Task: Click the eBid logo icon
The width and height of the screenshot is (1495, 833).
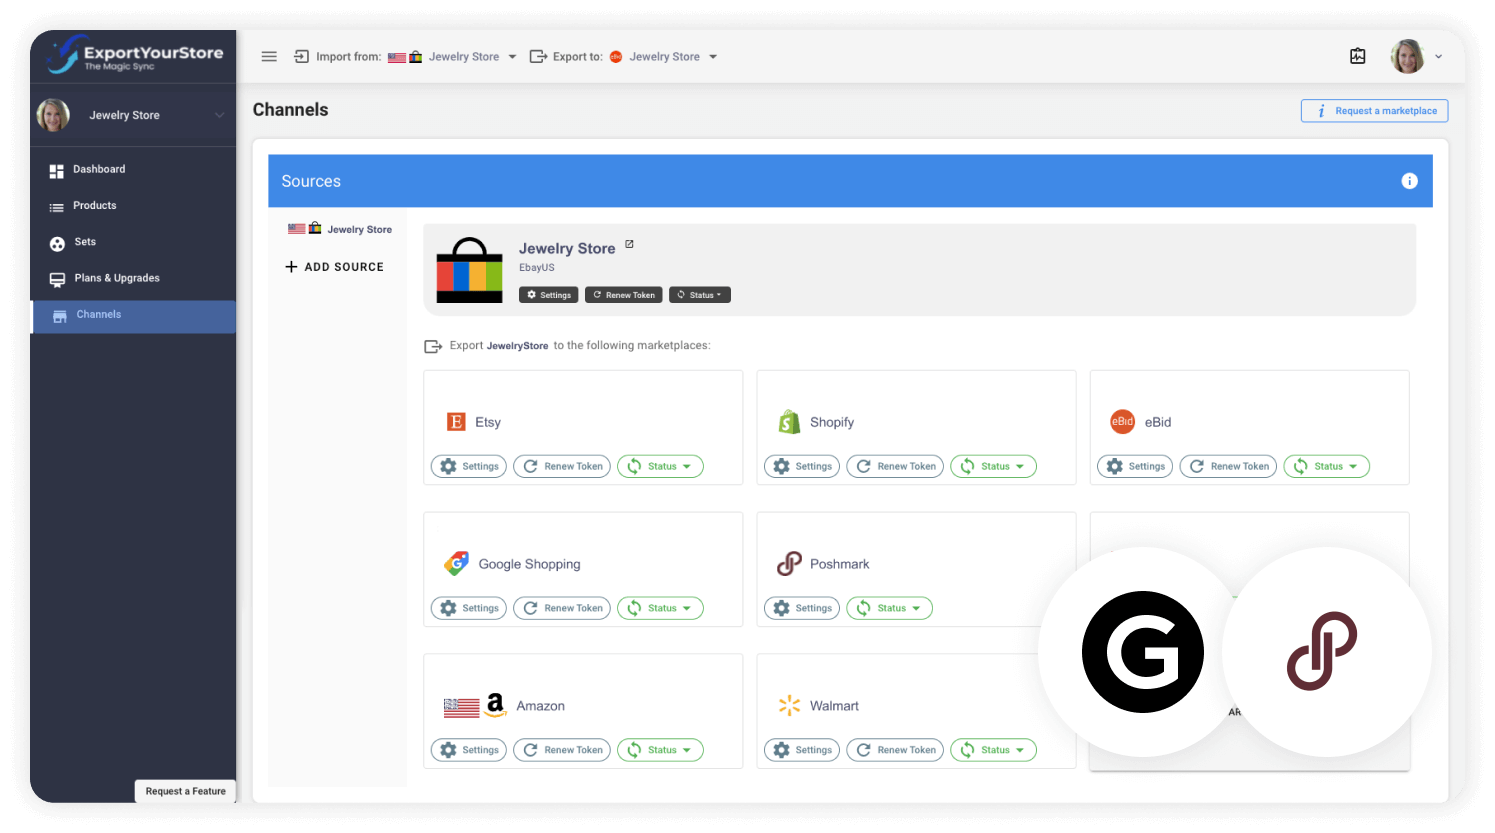Action: [x=1122, y=422]
